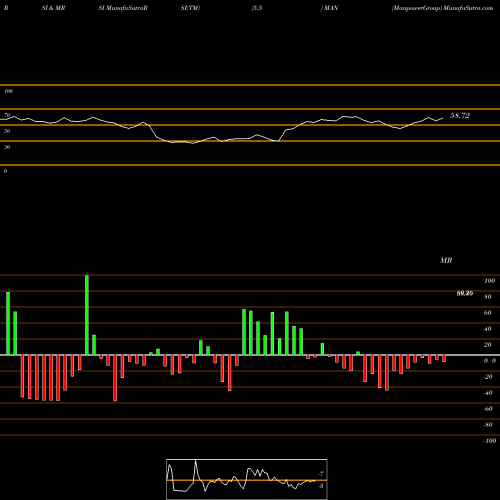Image resolution: width=500 pixels, height=500 pixels.
Task: Click the -100 label on MR axis
Action: point(490,441)
